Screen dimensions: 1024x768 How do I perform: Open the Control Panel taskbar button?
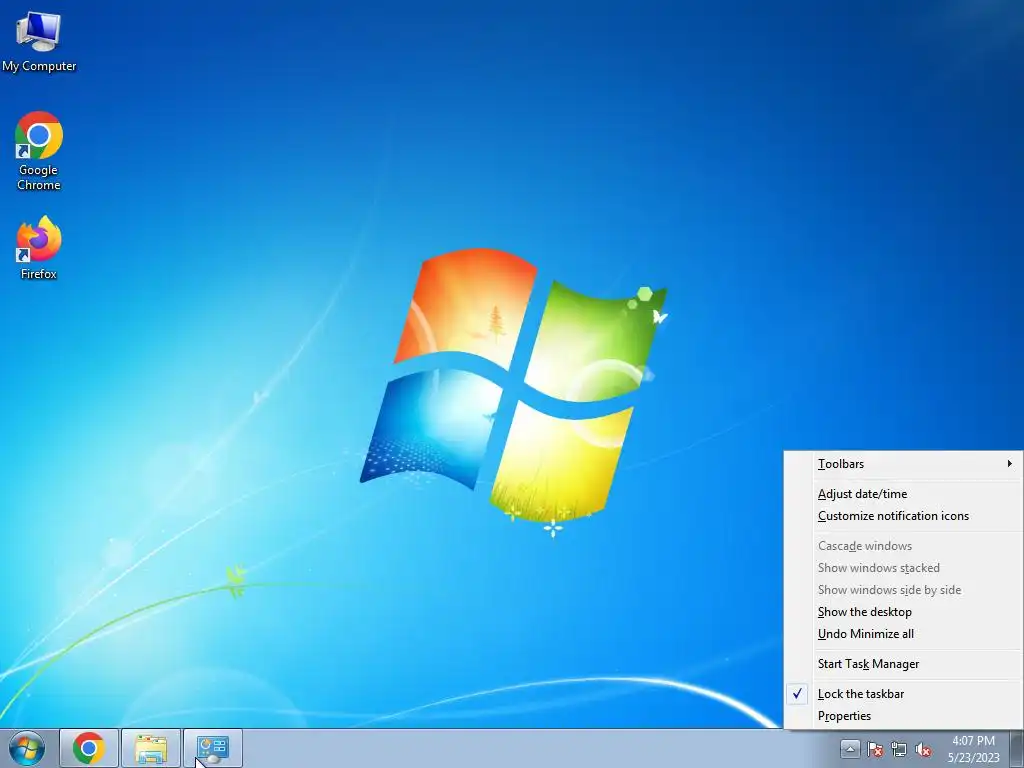point(213,748)
